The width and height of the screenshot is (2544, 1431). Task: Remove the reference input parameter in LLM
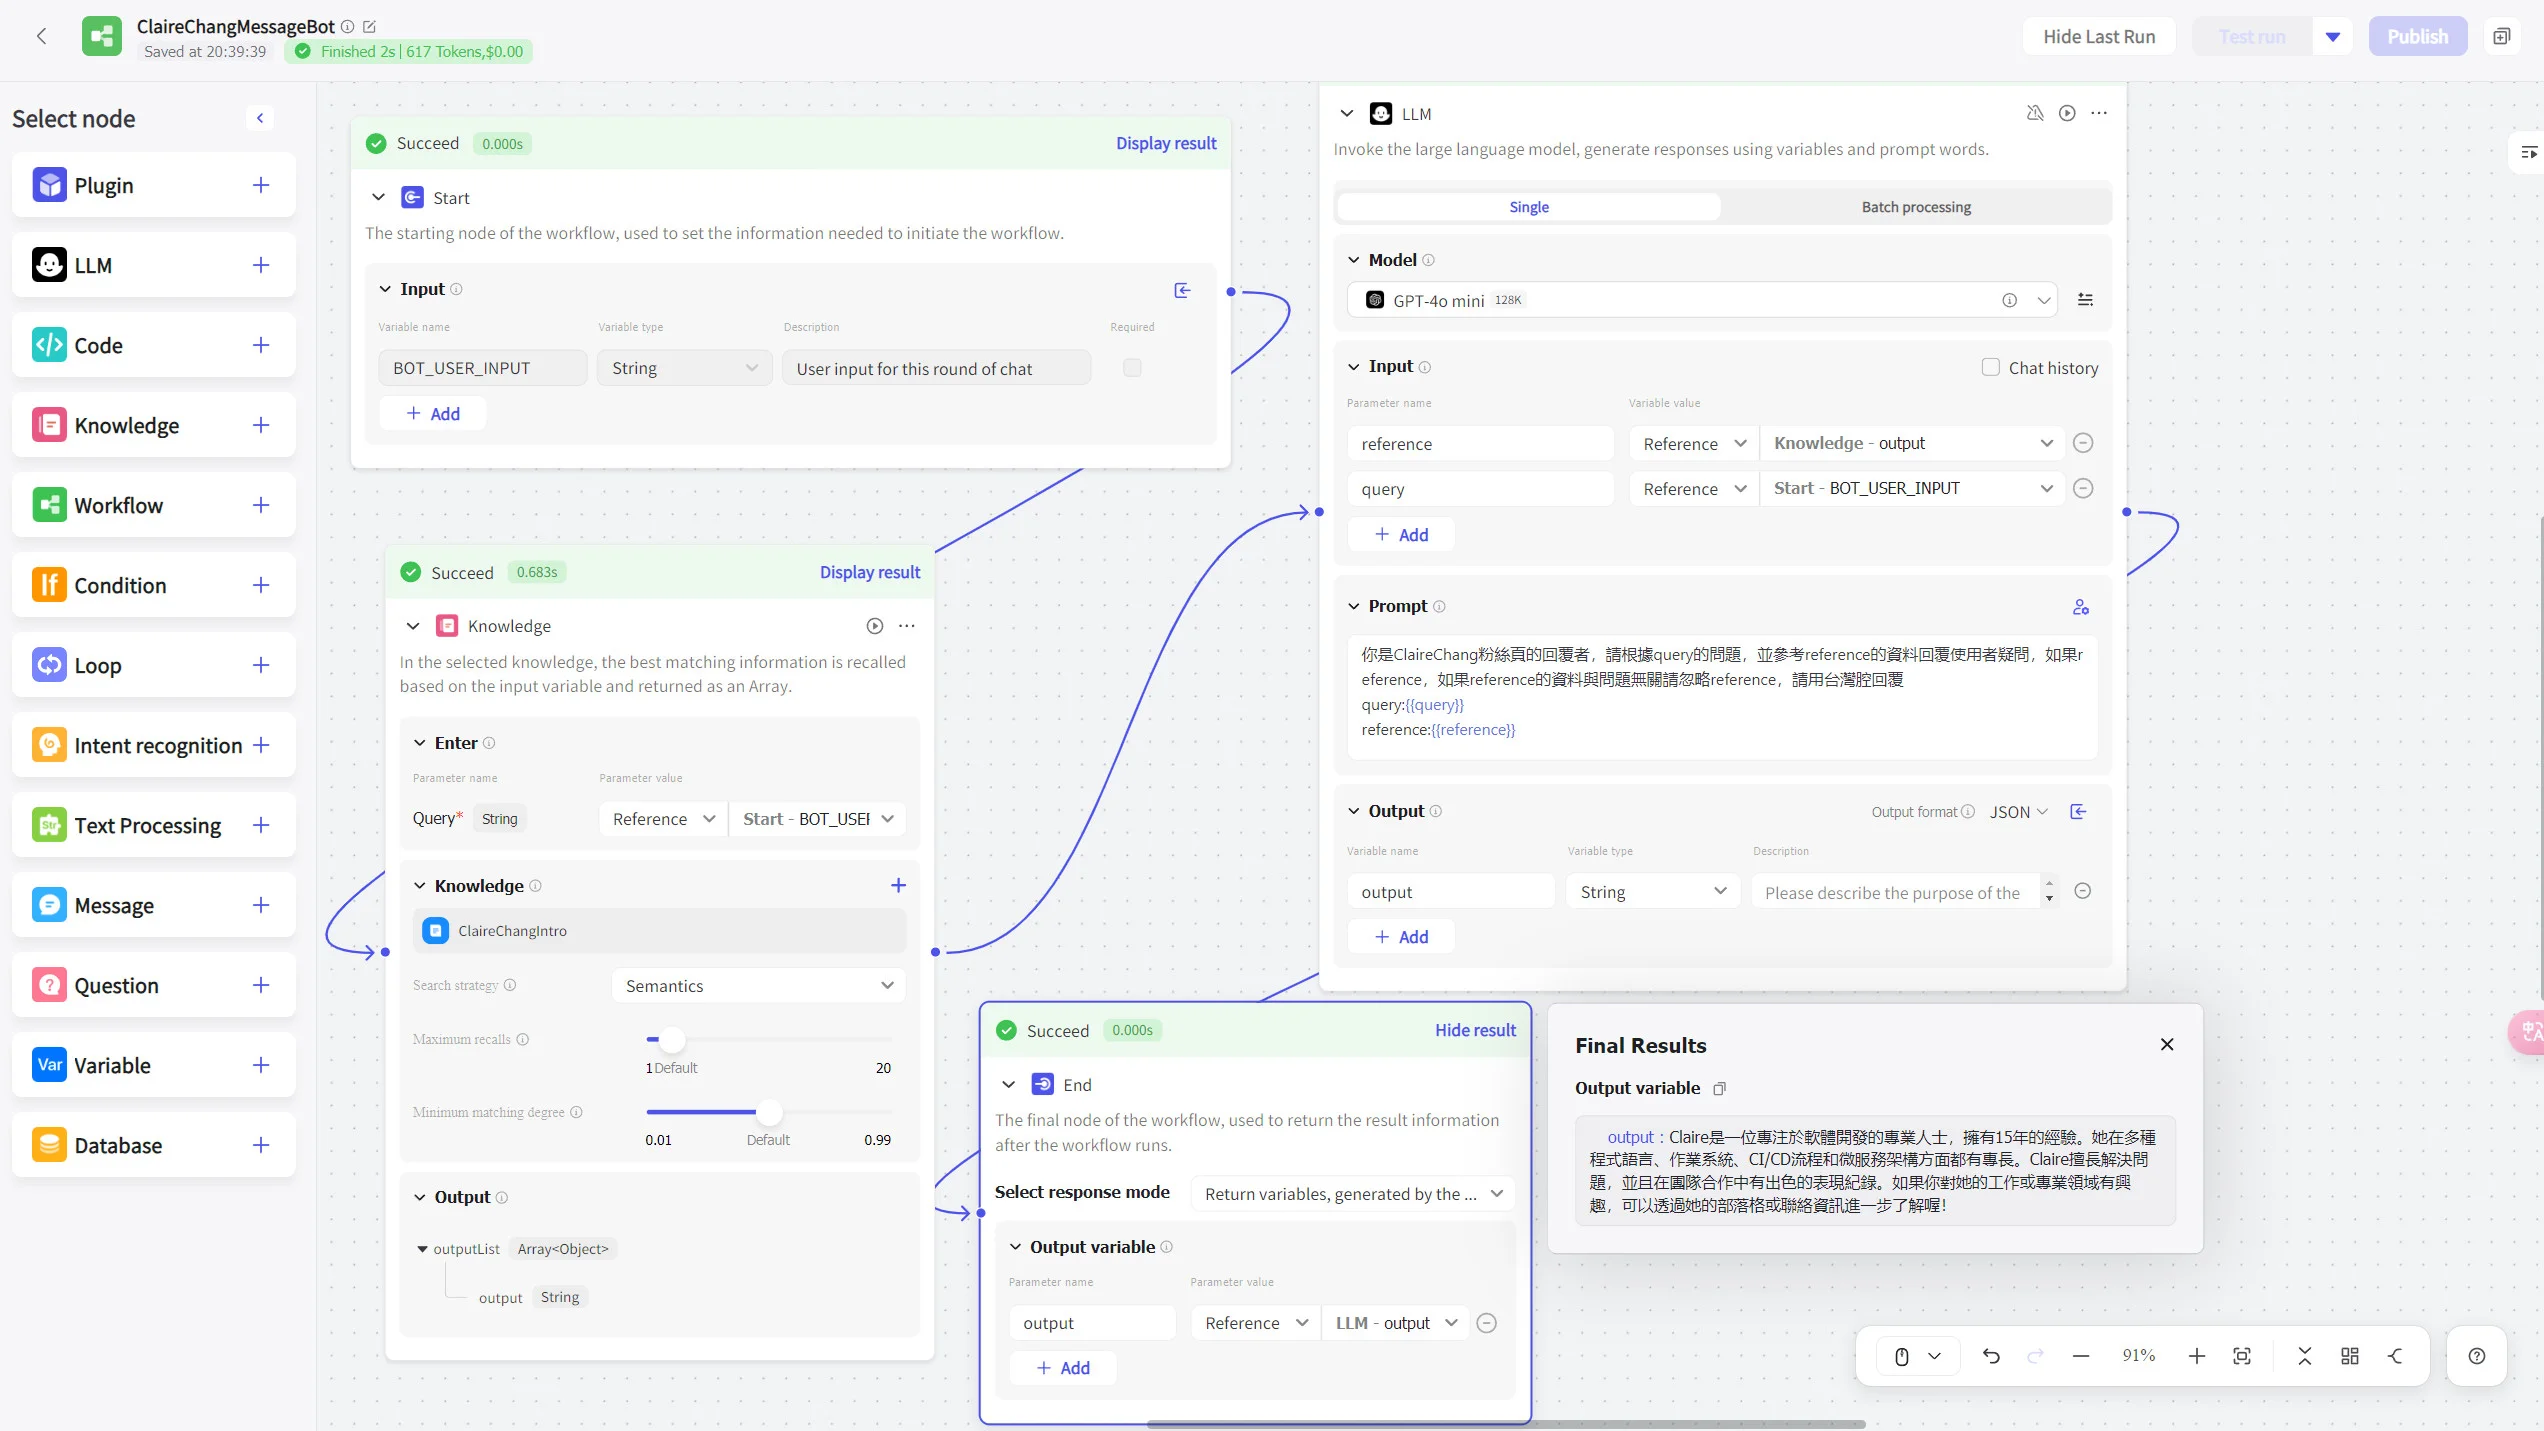tap(2083, 443)
